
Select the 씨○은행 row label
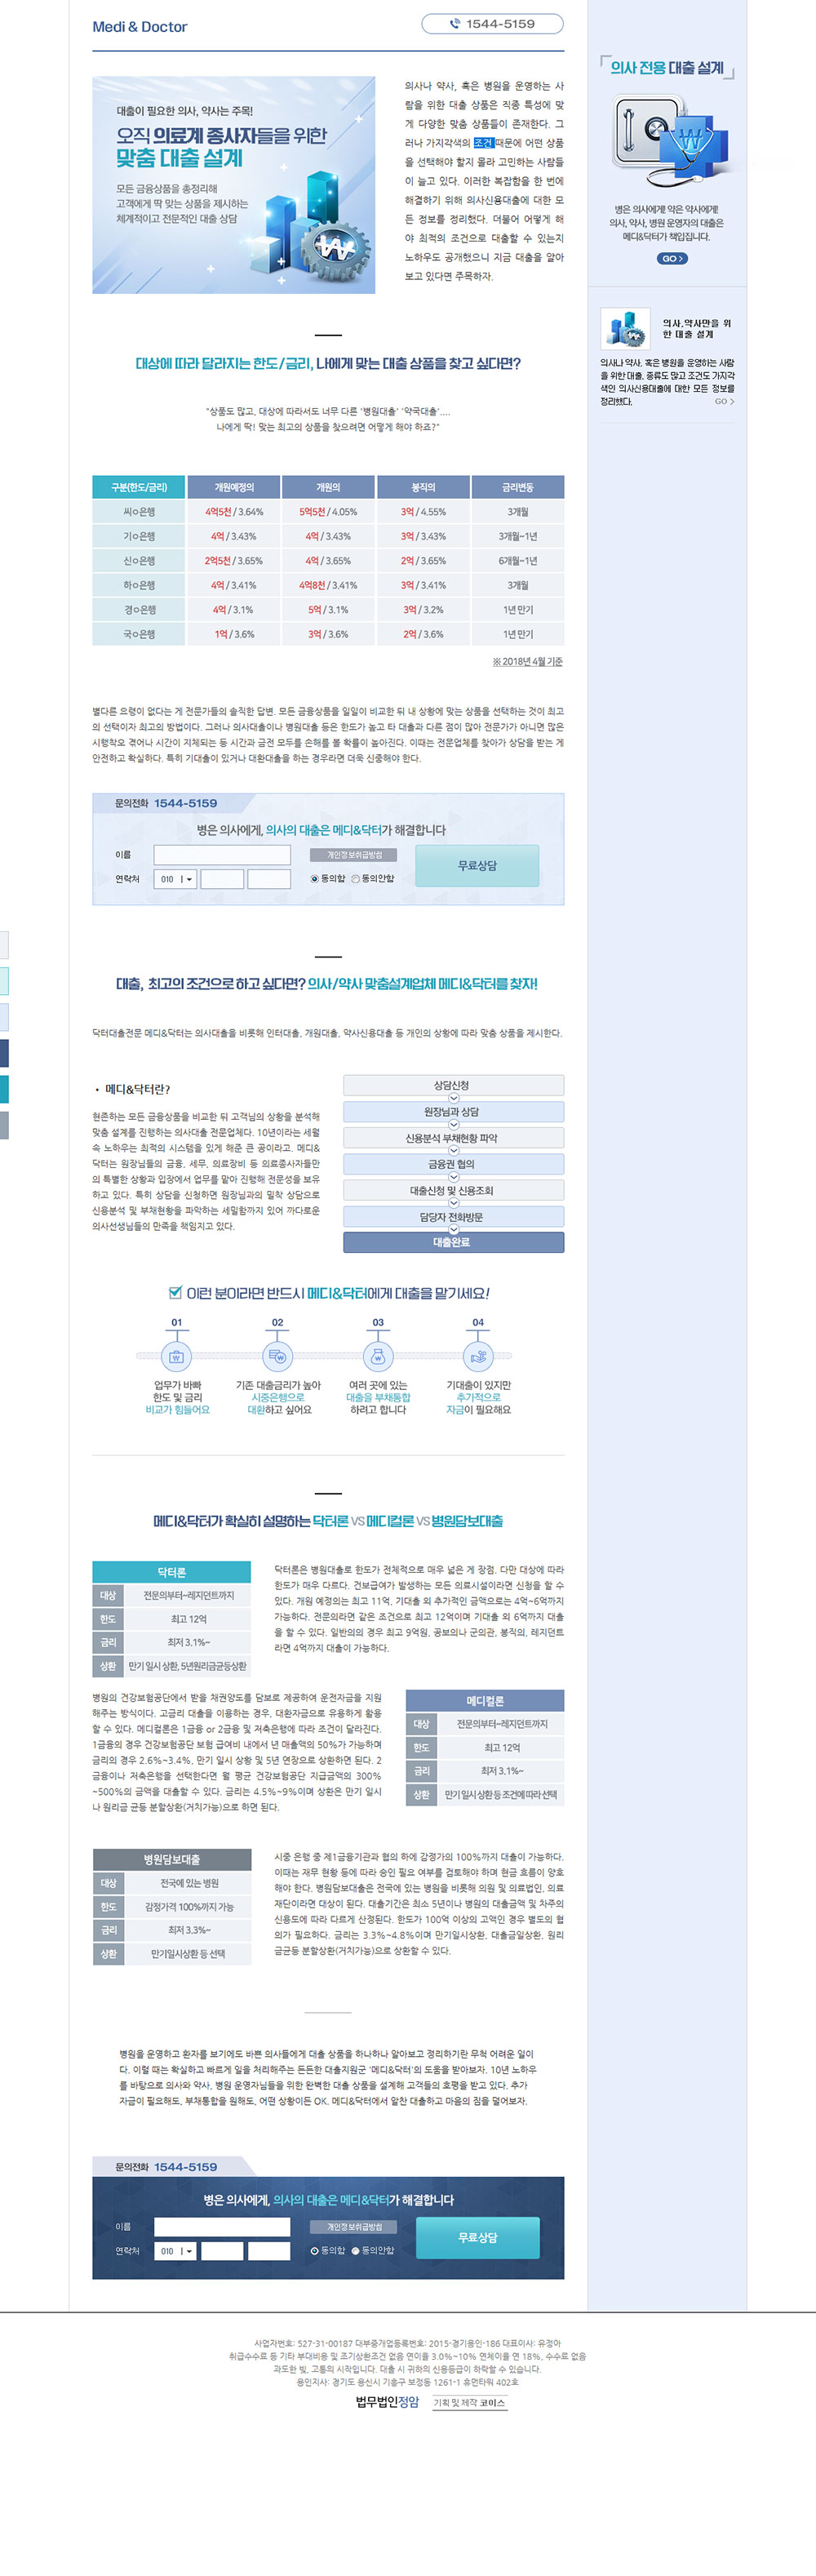pos(139,512)
